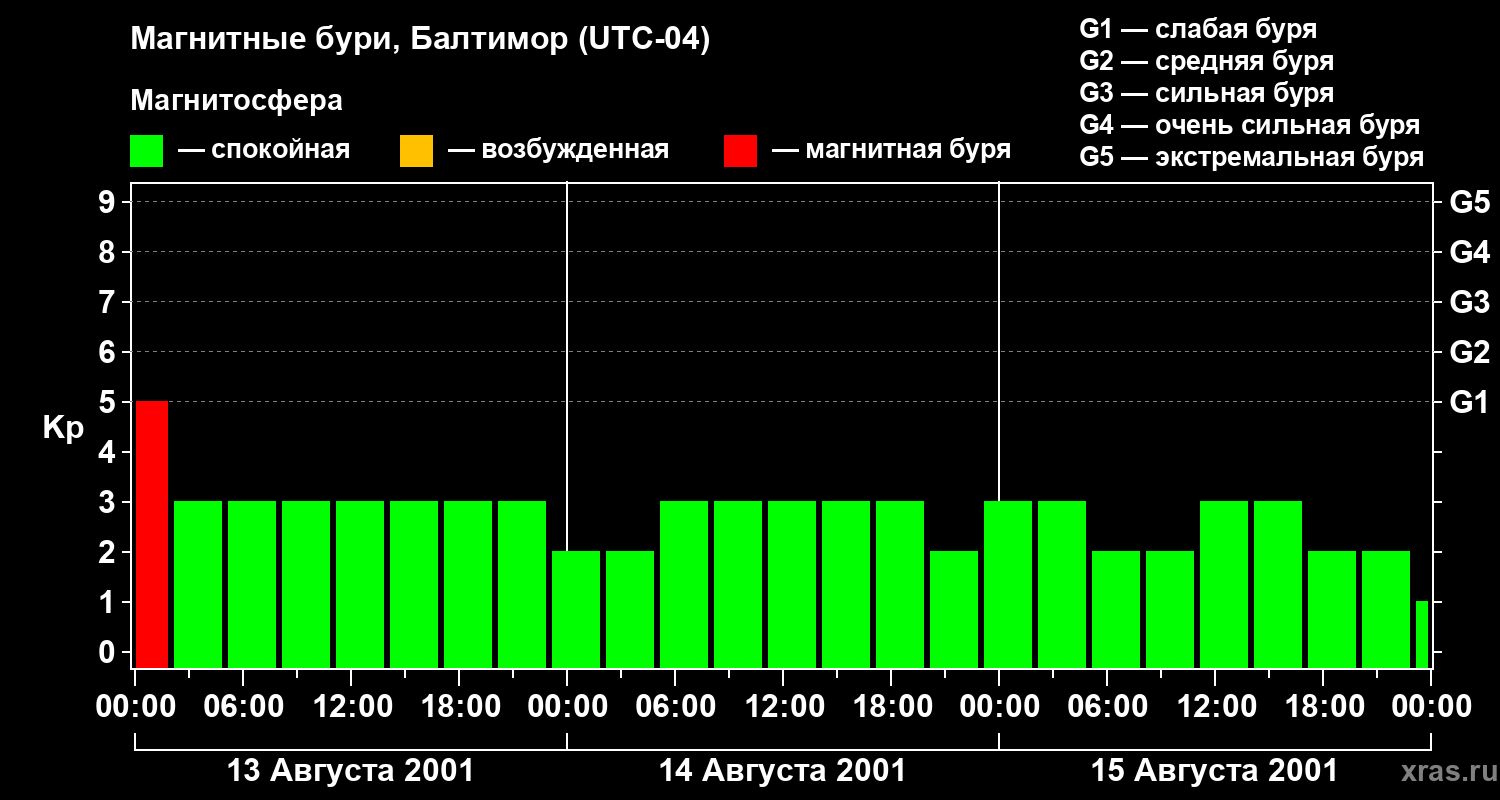The image size is (1500, 800).
Task: Click the '0' value on the Kp axis
Action: (109, 652)
